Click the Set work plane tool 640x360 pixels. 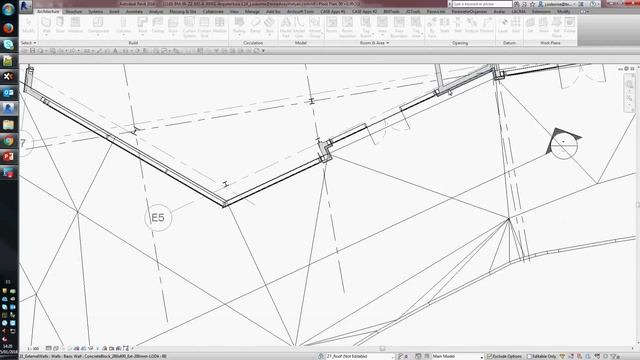(x=530, y=24)
